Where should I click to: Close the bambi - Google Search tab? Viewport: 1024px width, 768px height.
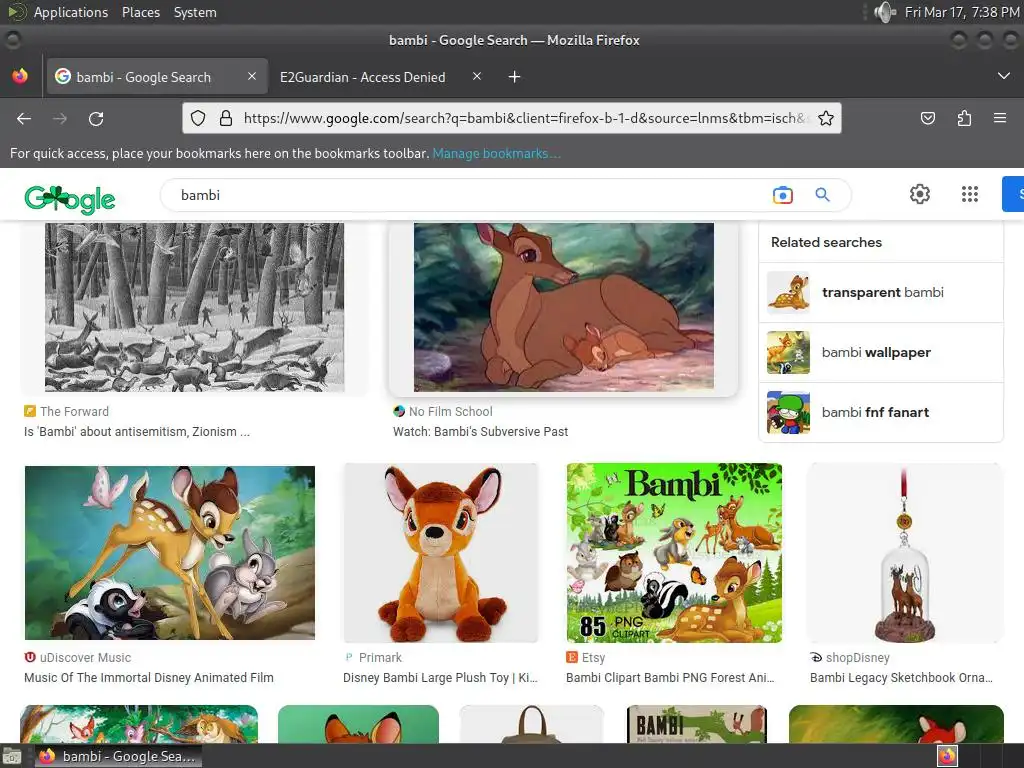coord(251,76)
